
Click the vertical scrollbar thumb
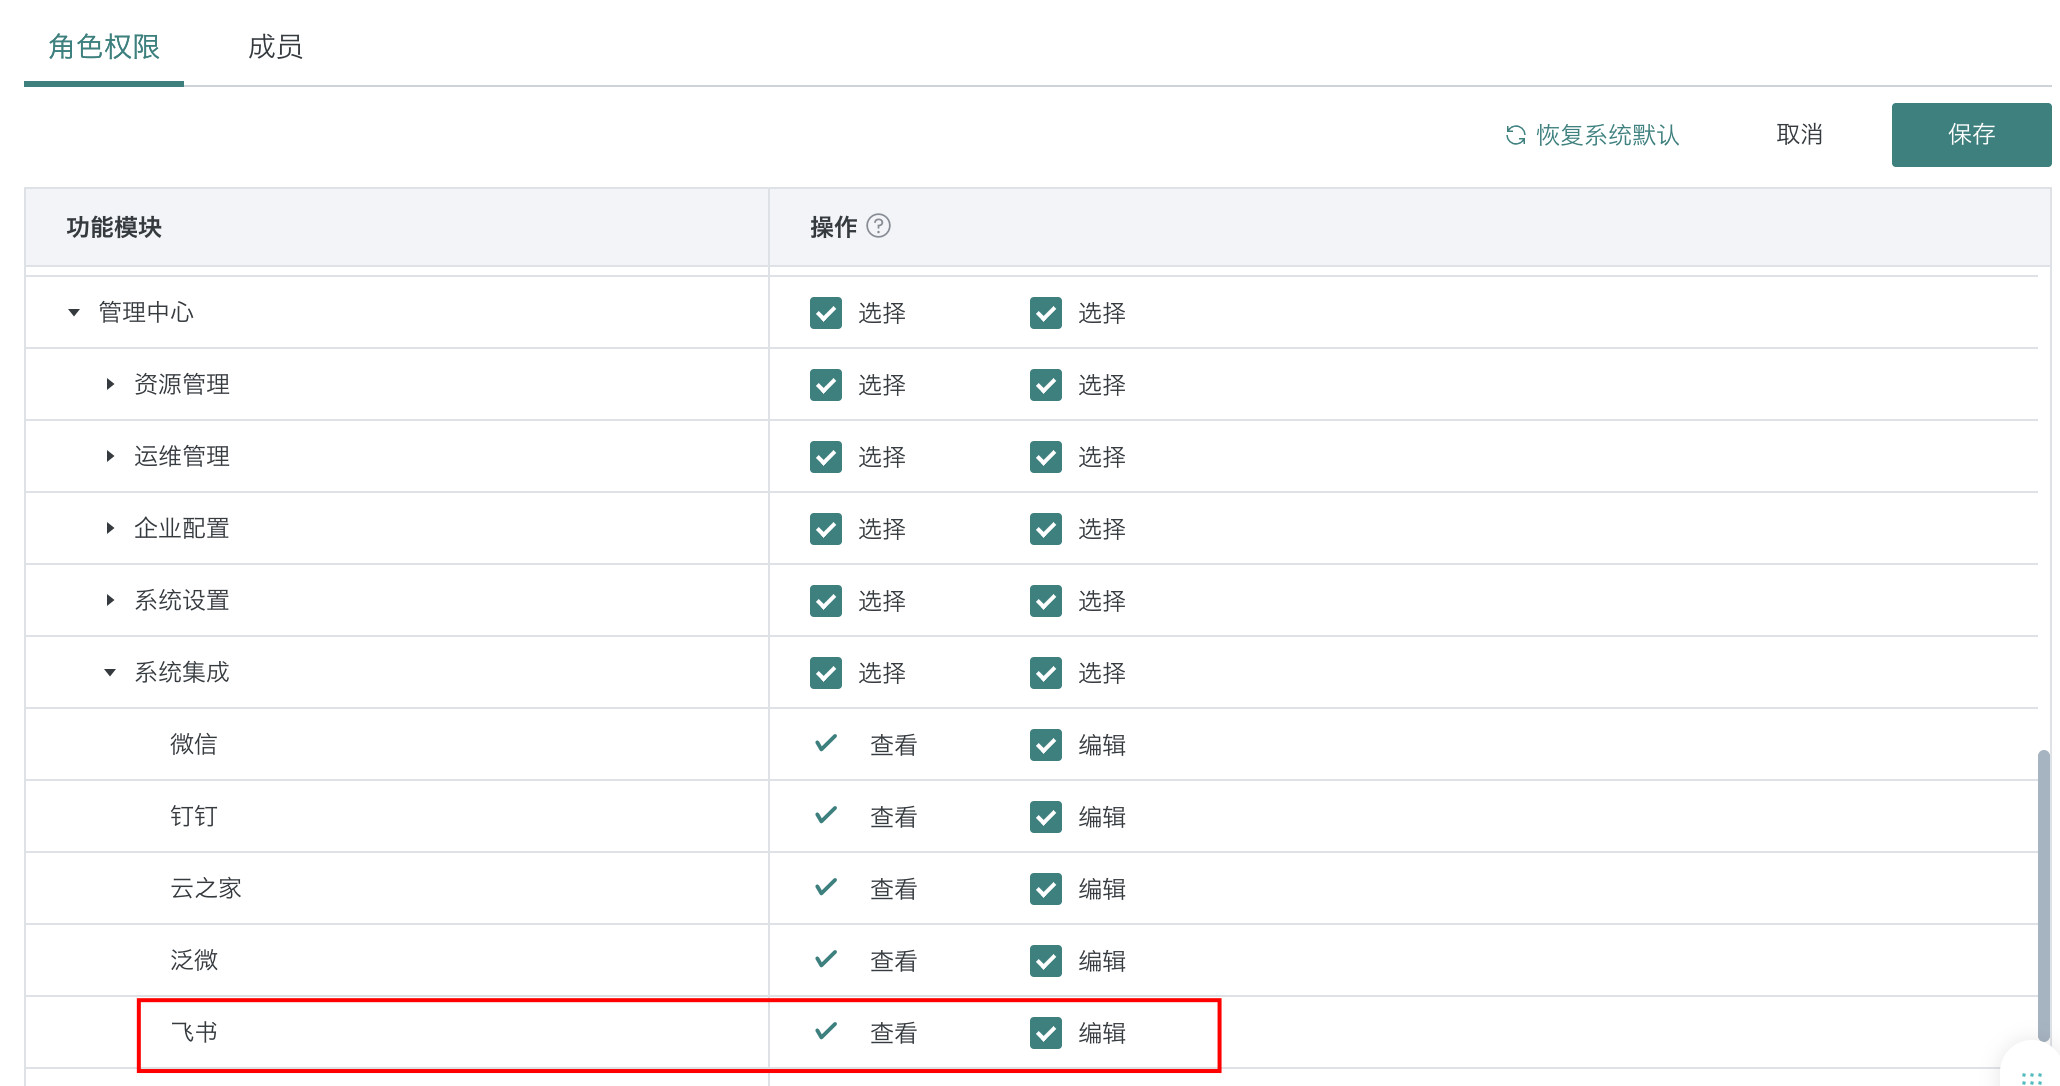(x=2043, y=895)
